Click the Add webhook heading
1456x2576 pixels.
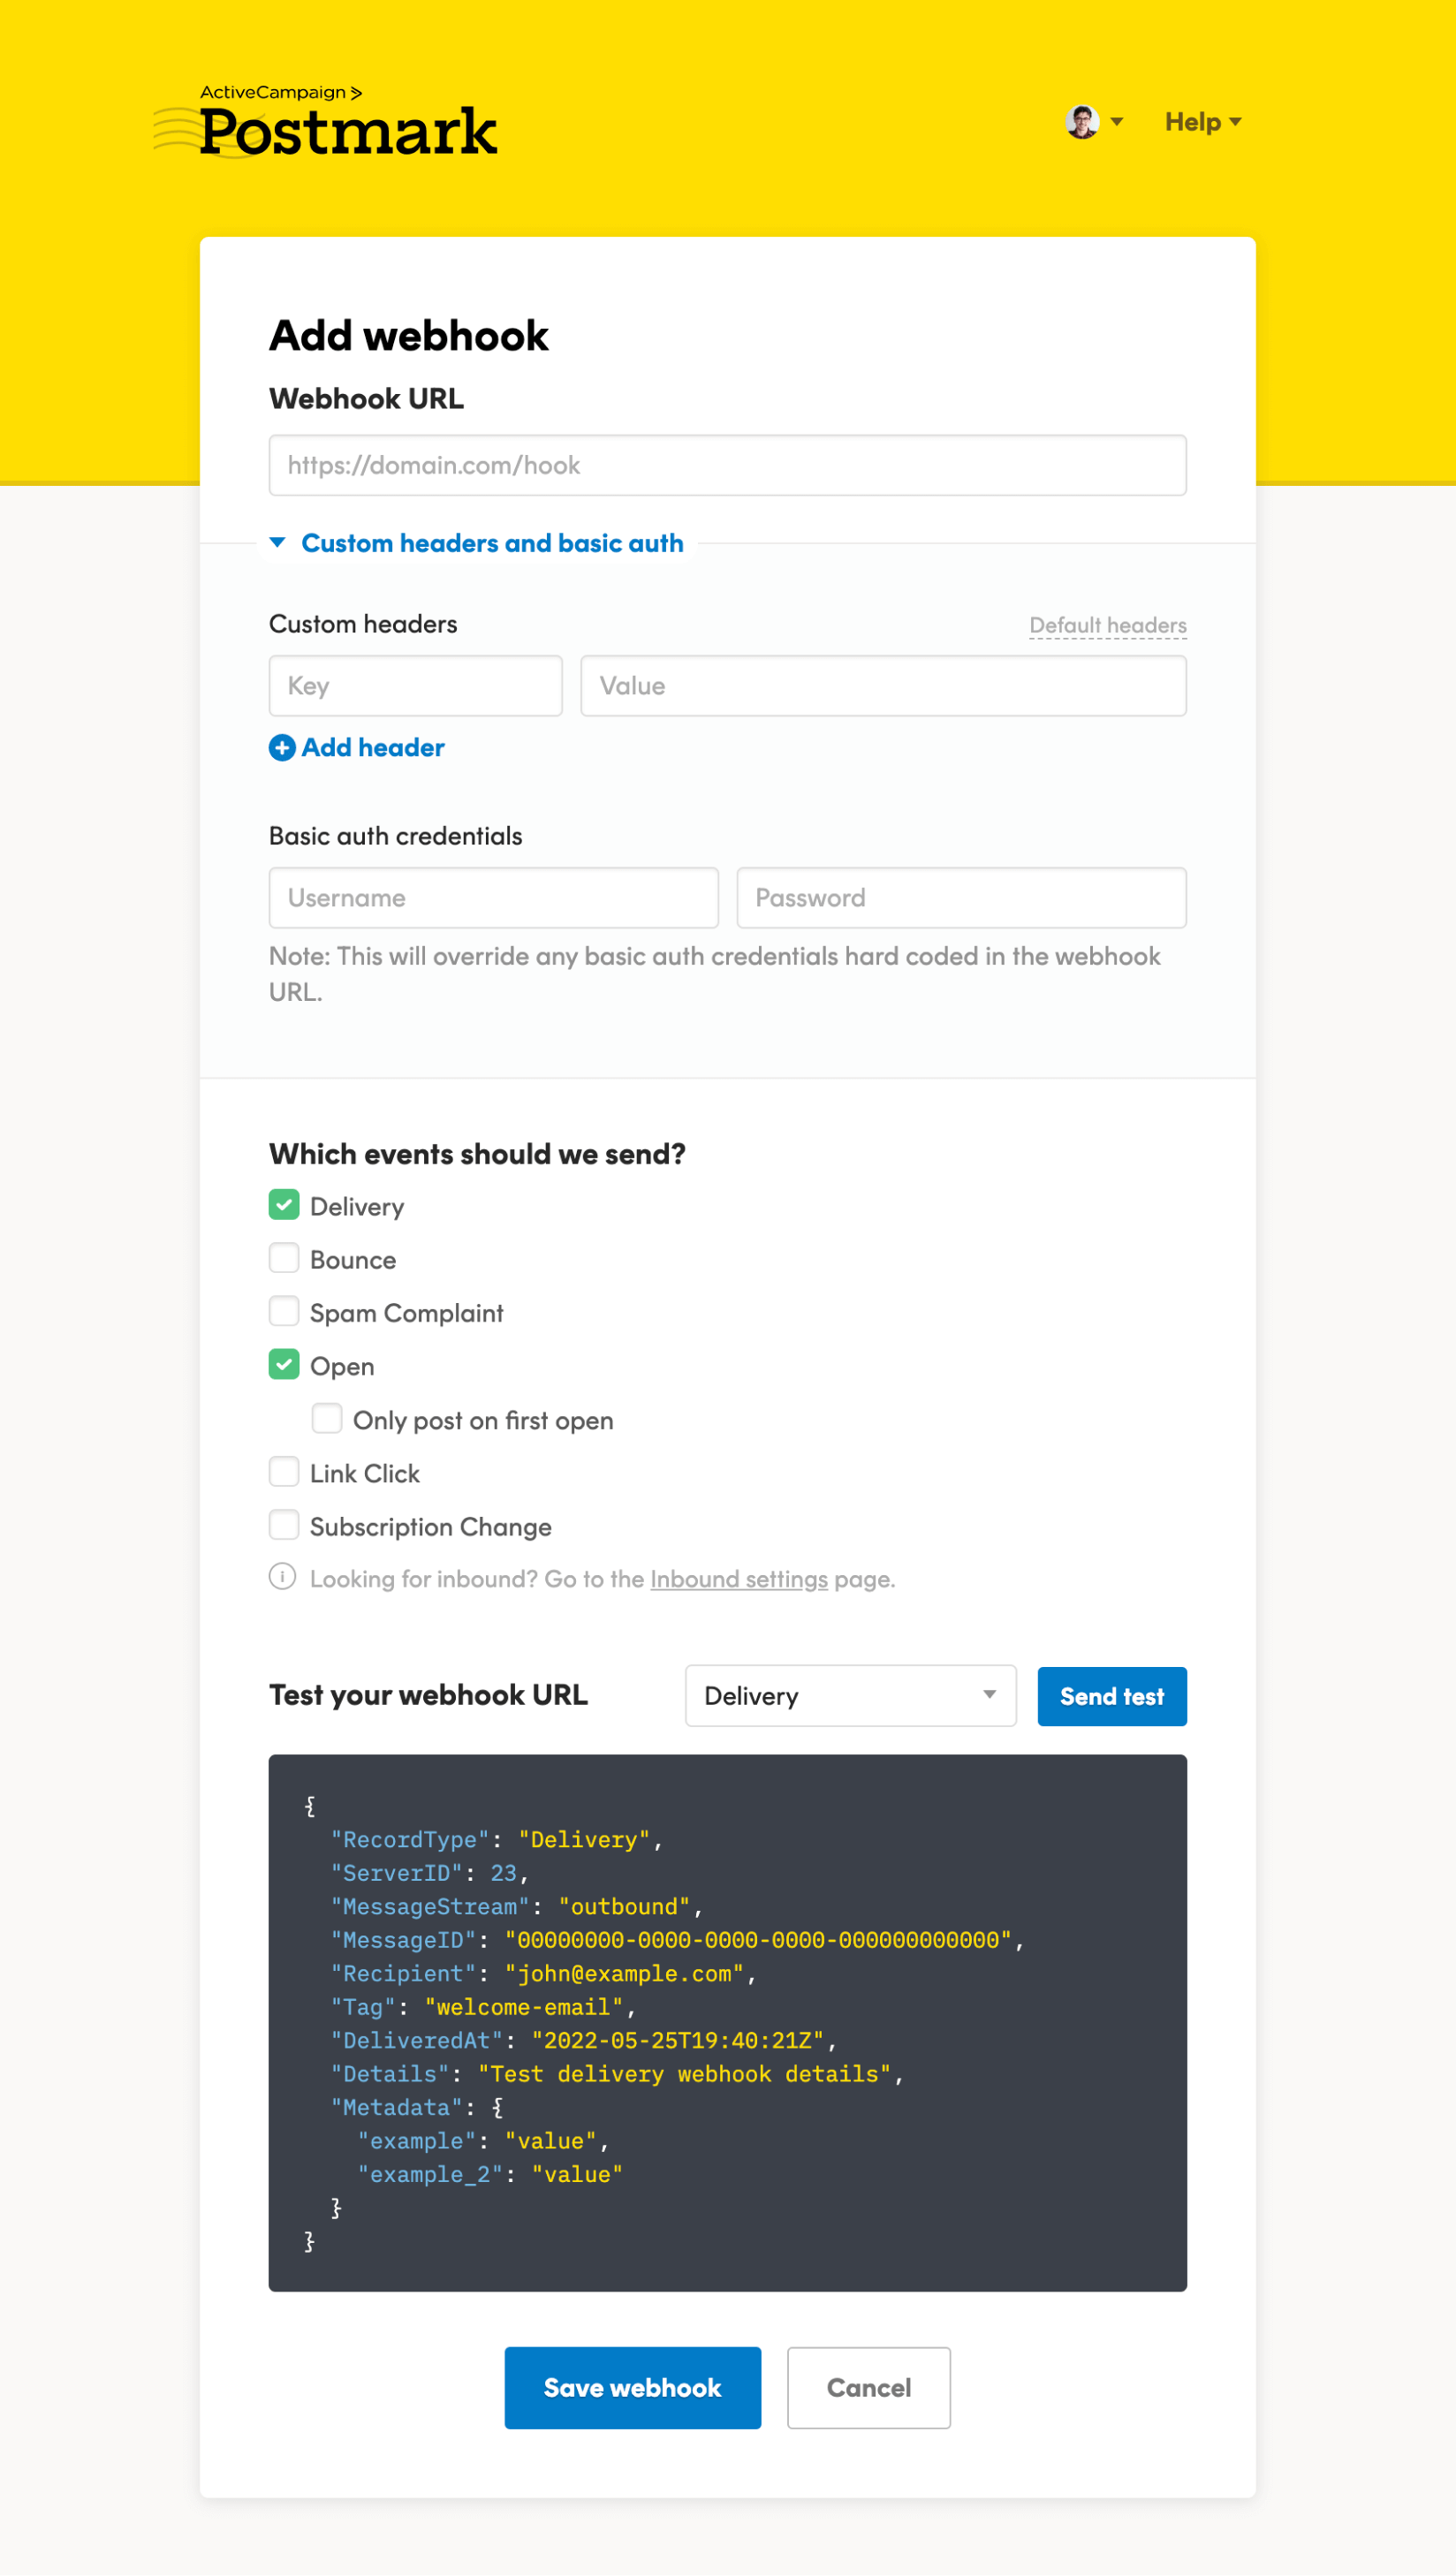409,336
